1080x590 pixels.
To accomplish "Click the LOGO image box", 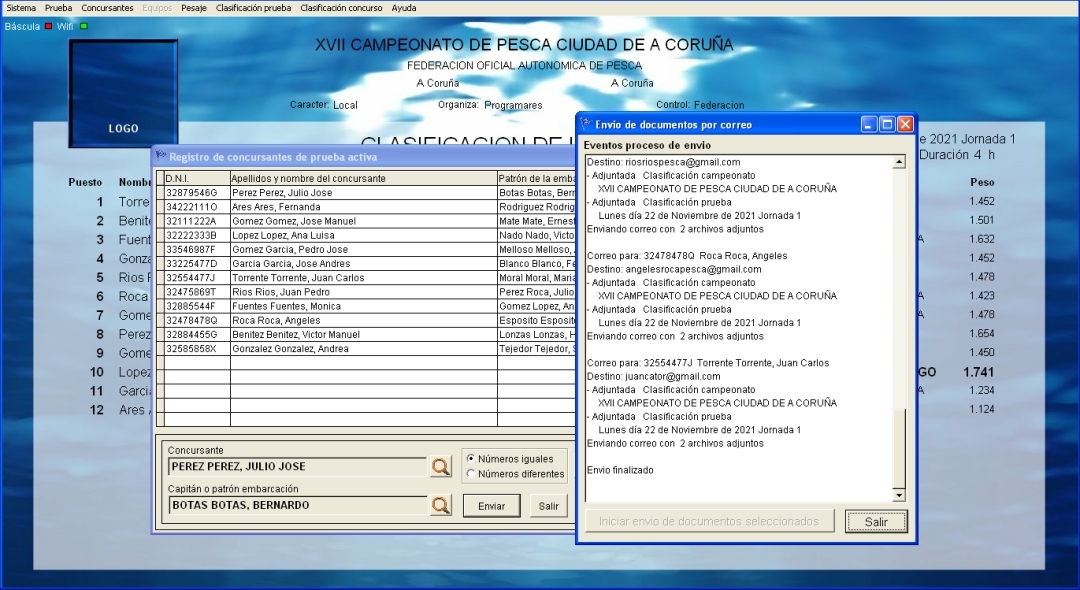I will pos(123,93).
